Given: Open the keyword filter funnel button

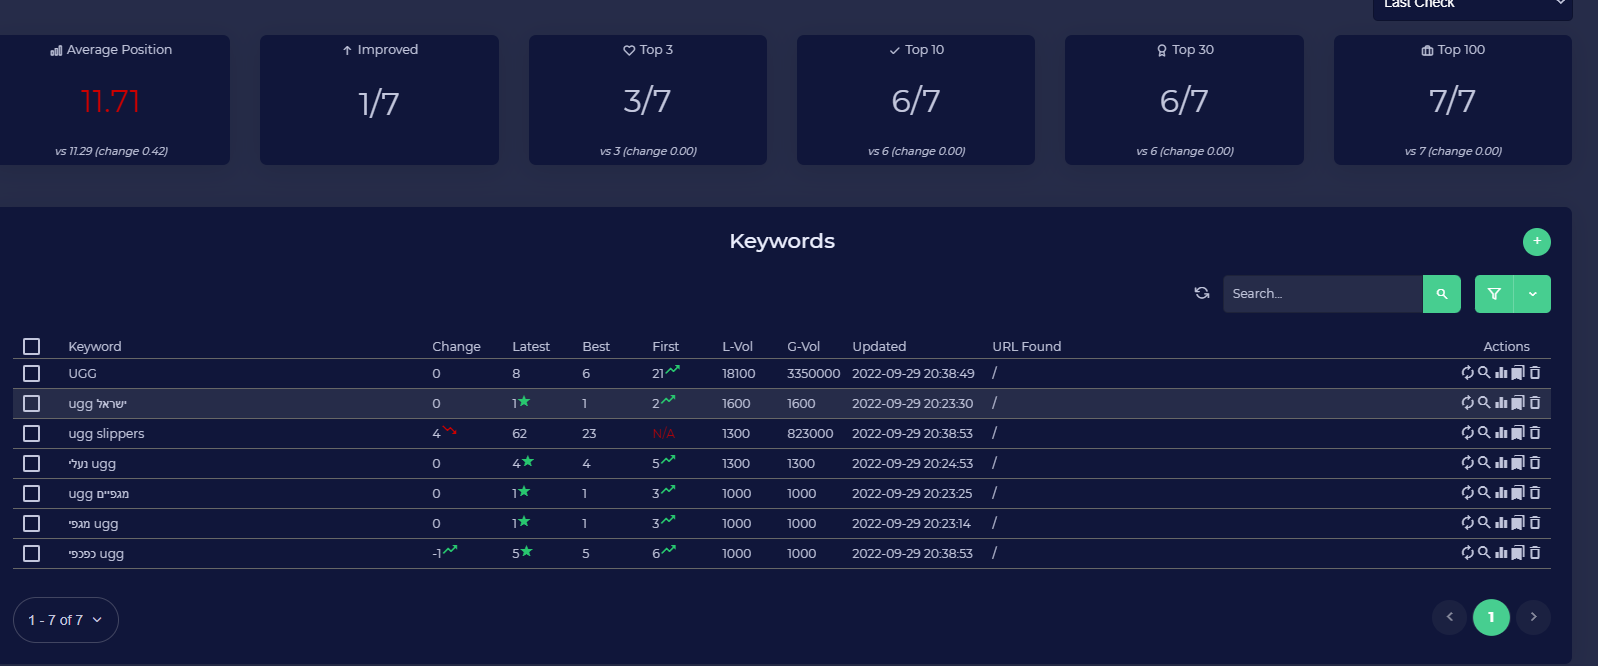Looking at the screenshot, I should click(x=1494, y=294).
